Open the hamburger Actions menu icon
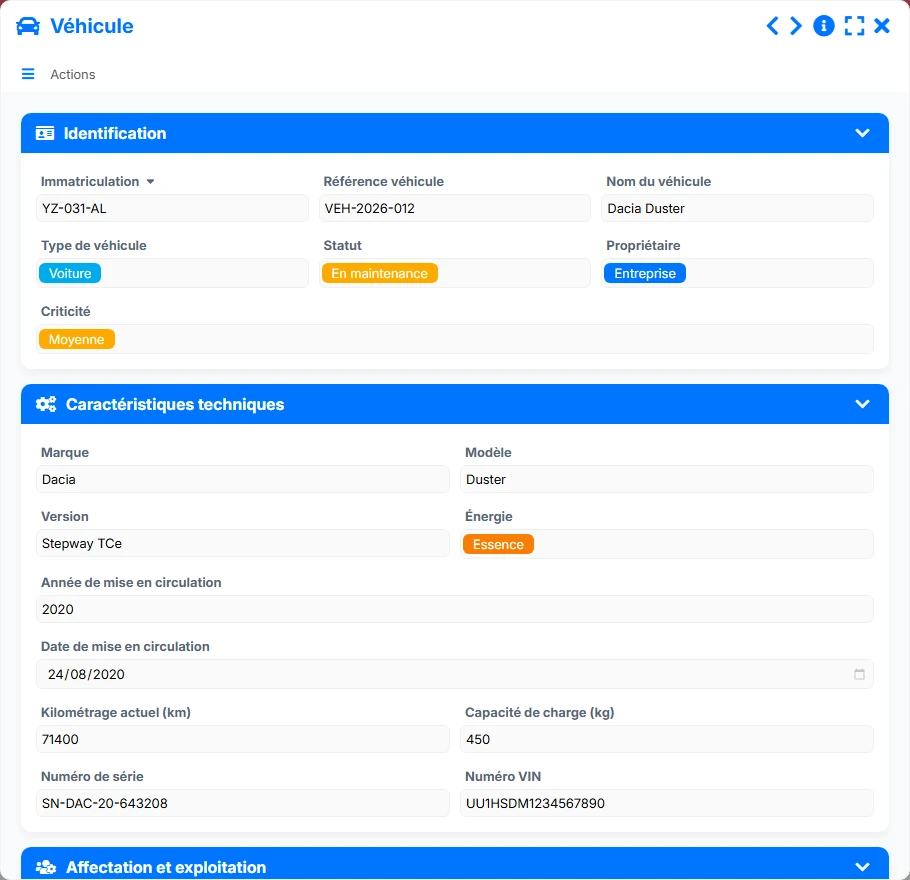The width and height of the screenshot is (910, 880). click(28, 74)
